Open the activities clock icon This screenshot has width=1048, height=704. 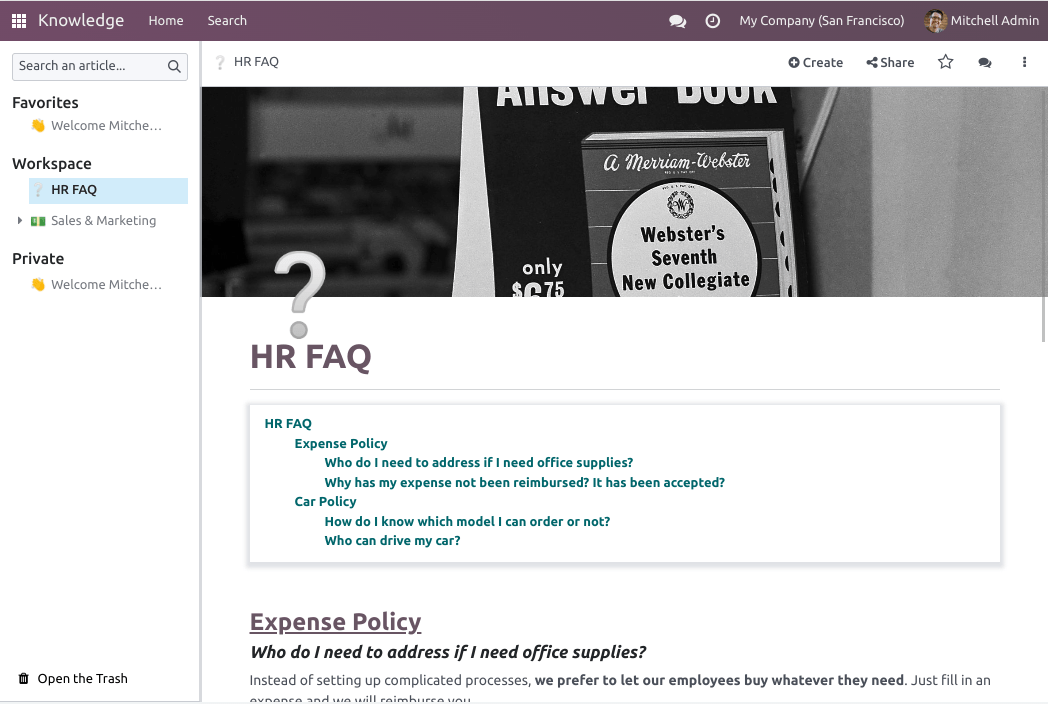713,20
